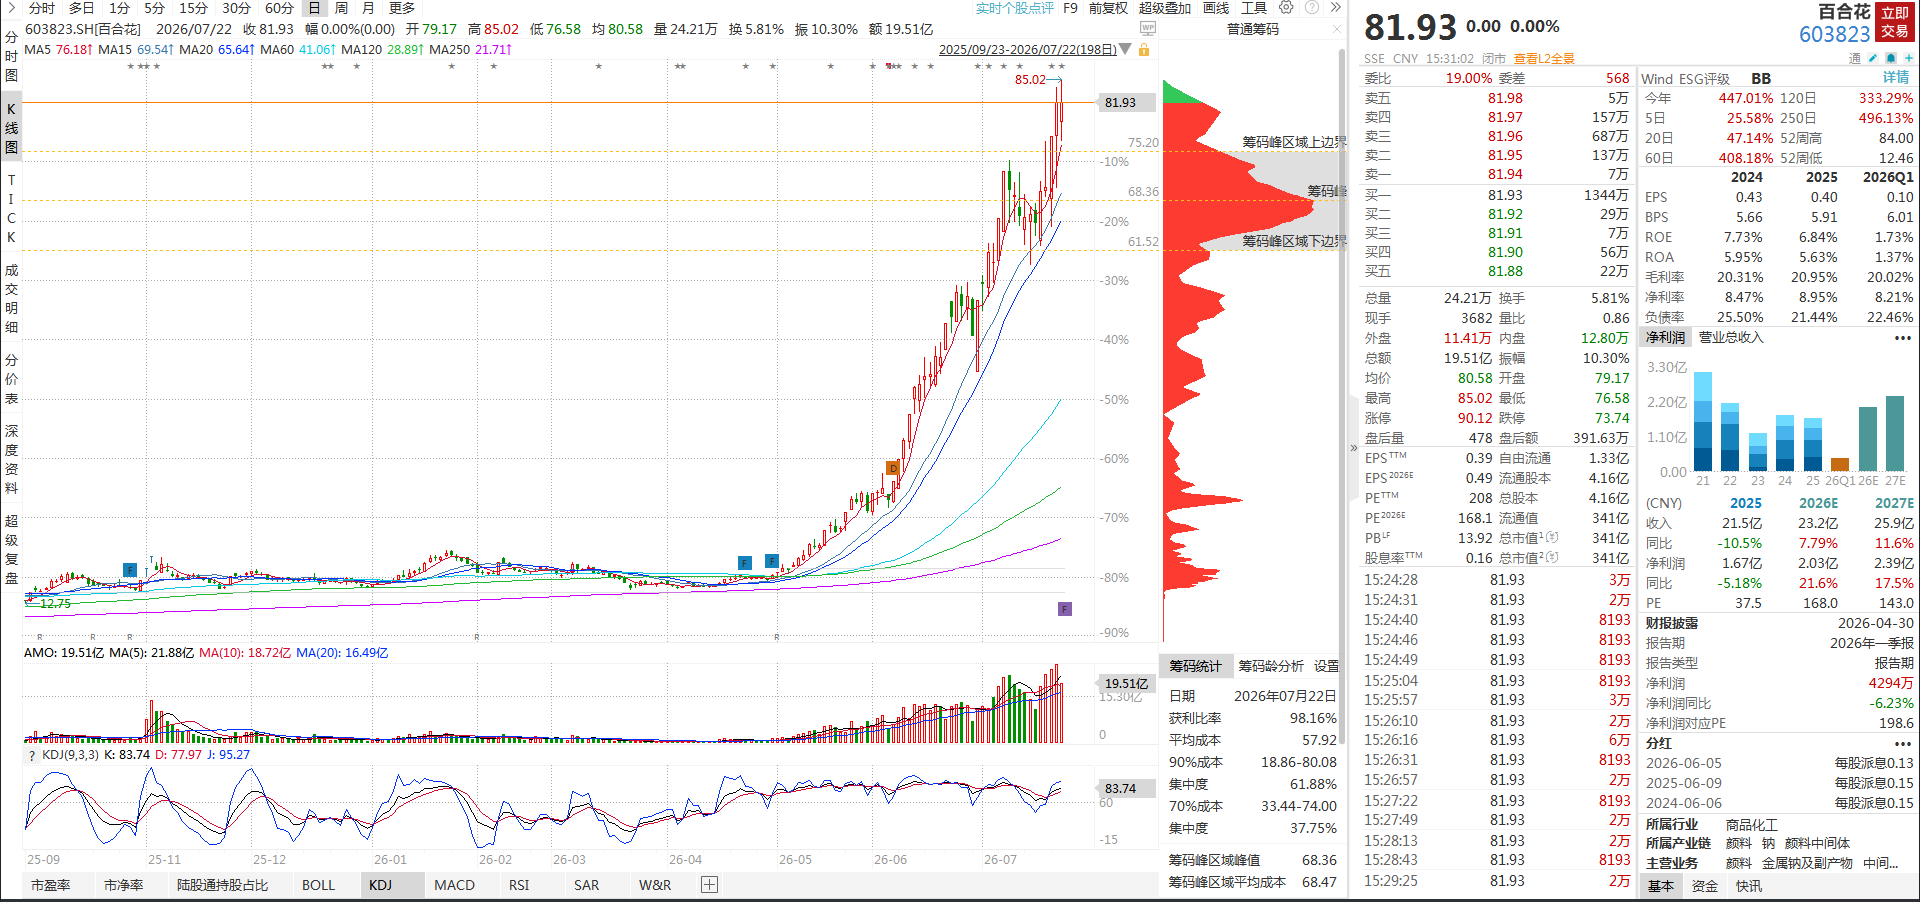
Task: Open the 更多 periods dropdown
Action: pyautogui.click(x=402, y=8)
